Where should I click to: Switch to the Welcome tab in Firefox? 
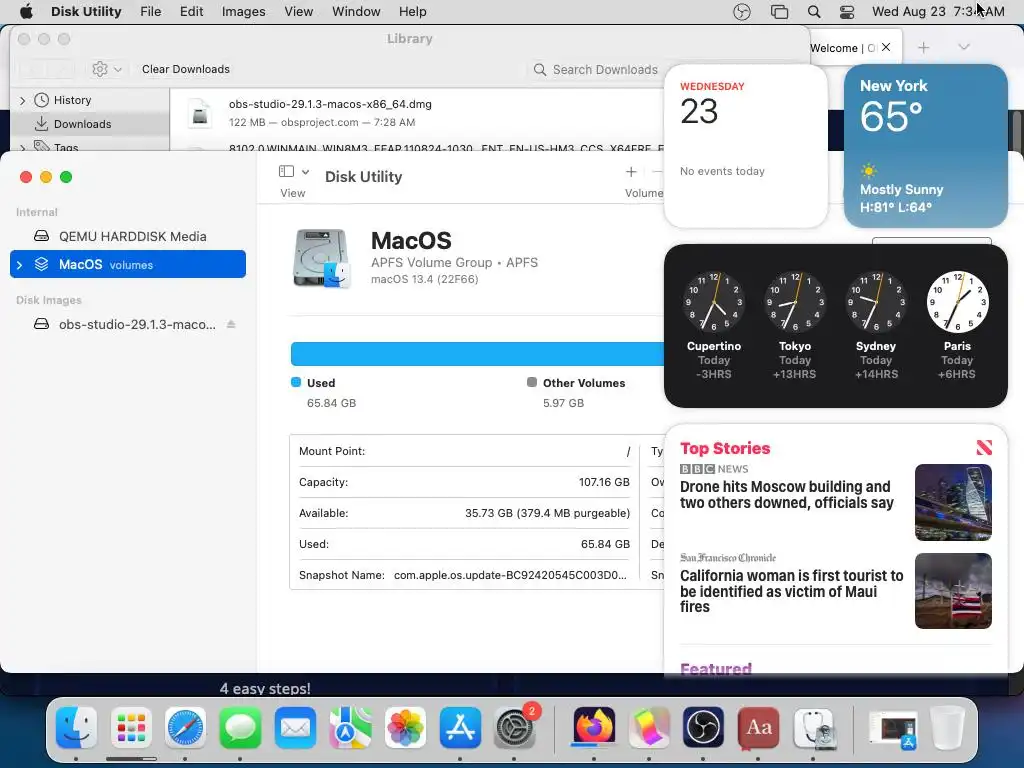pos(841,48)
